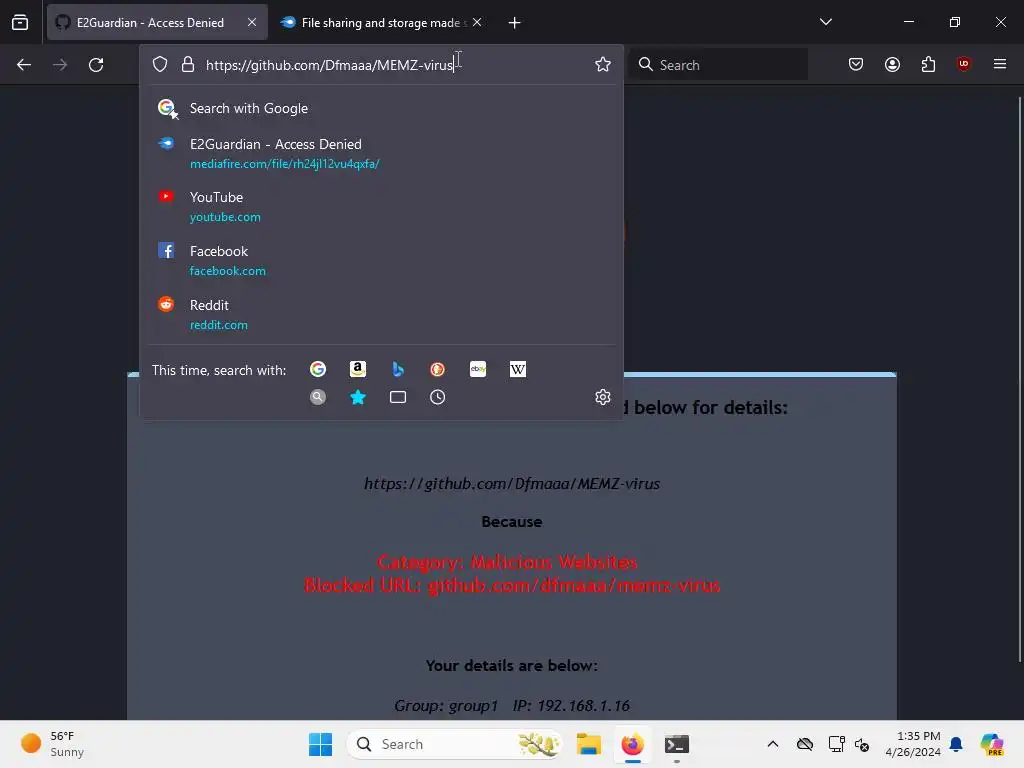Click Category: Malicious Websites text

507,562
